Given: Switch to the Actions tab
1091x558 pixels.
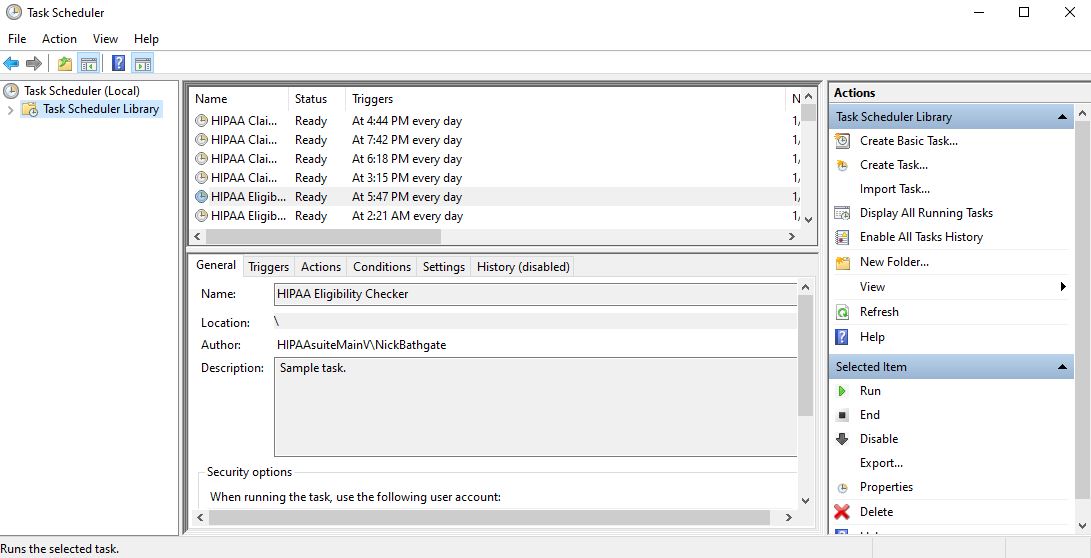Looking at the screenshot, I should pos(321,267).
